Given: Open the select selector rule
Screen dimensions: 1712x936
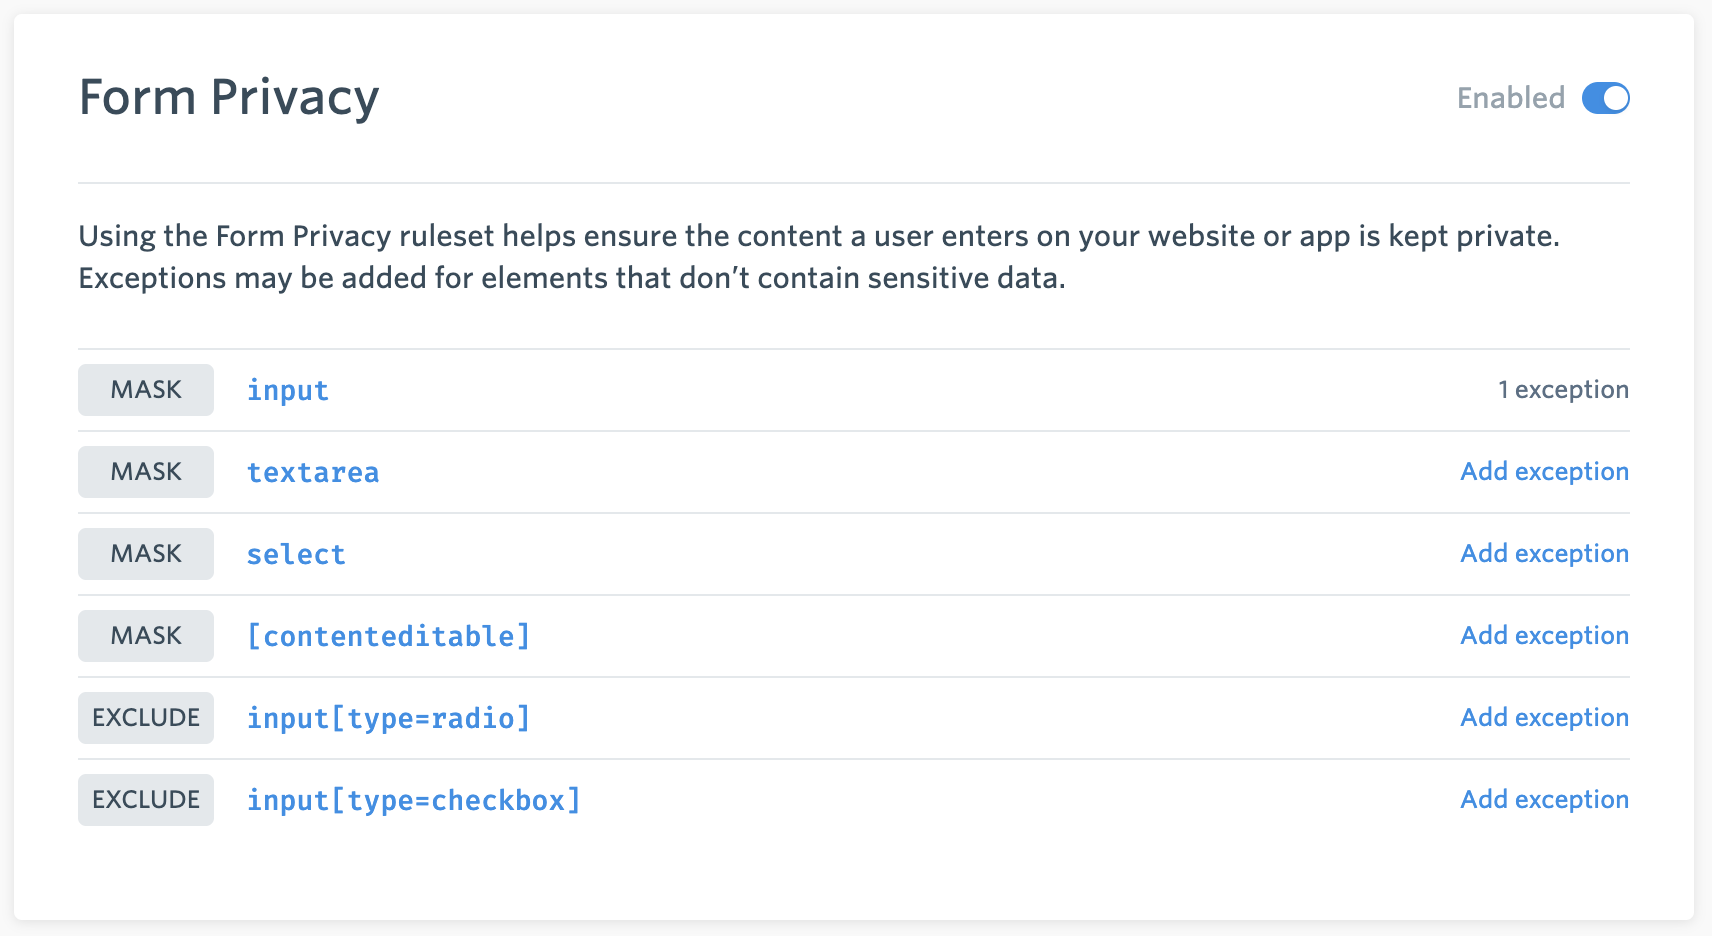Looking at the screenshot, I should coord(296,554).
